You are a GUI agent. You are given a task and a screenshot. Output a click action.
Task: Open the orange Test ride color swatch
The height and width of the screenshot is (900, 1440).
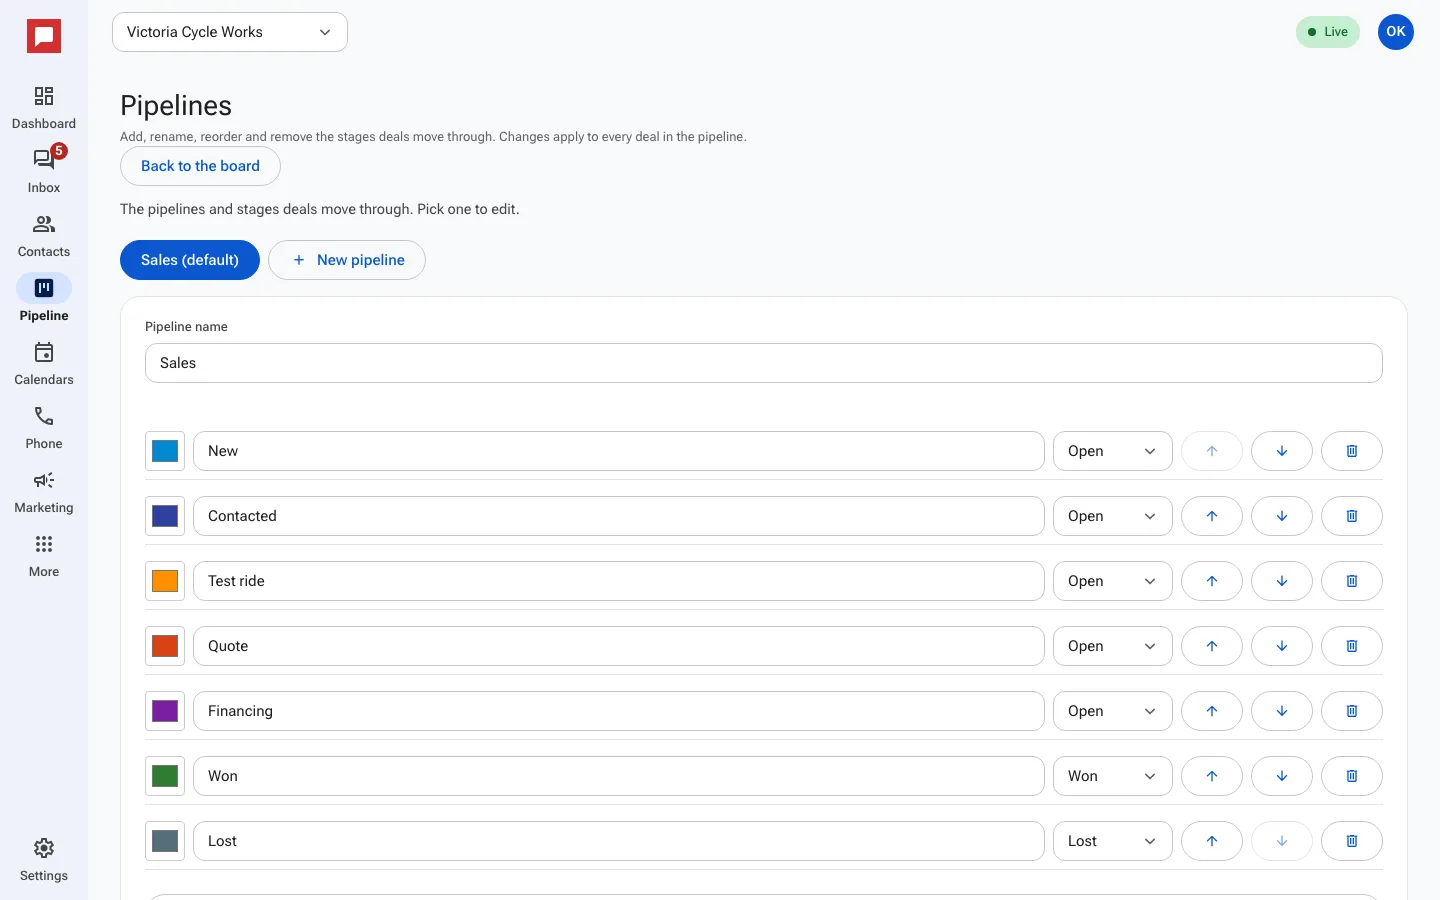pos(165,581)
